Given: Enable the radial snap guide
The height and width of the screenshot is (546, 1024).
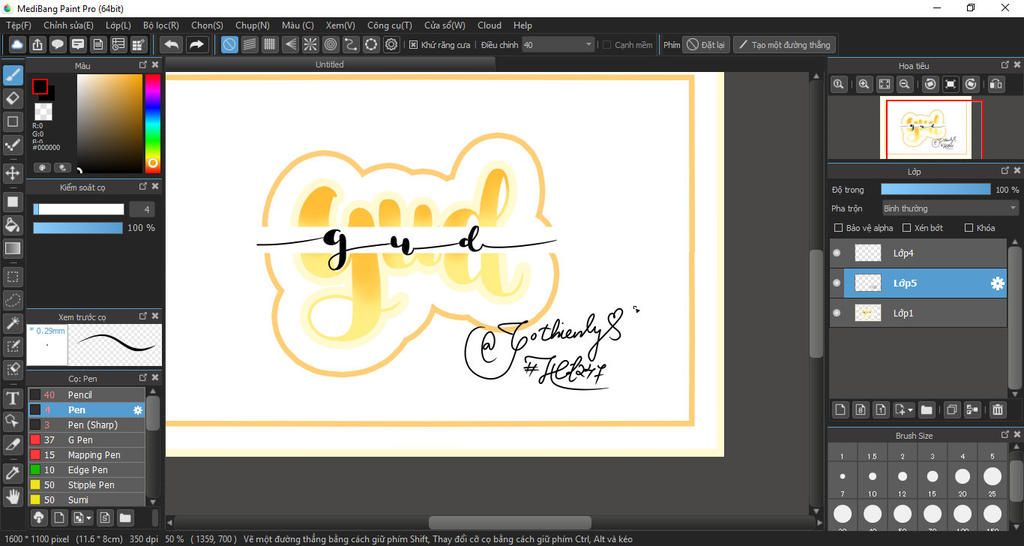Looking at the screenshot, I should point(310,44).
